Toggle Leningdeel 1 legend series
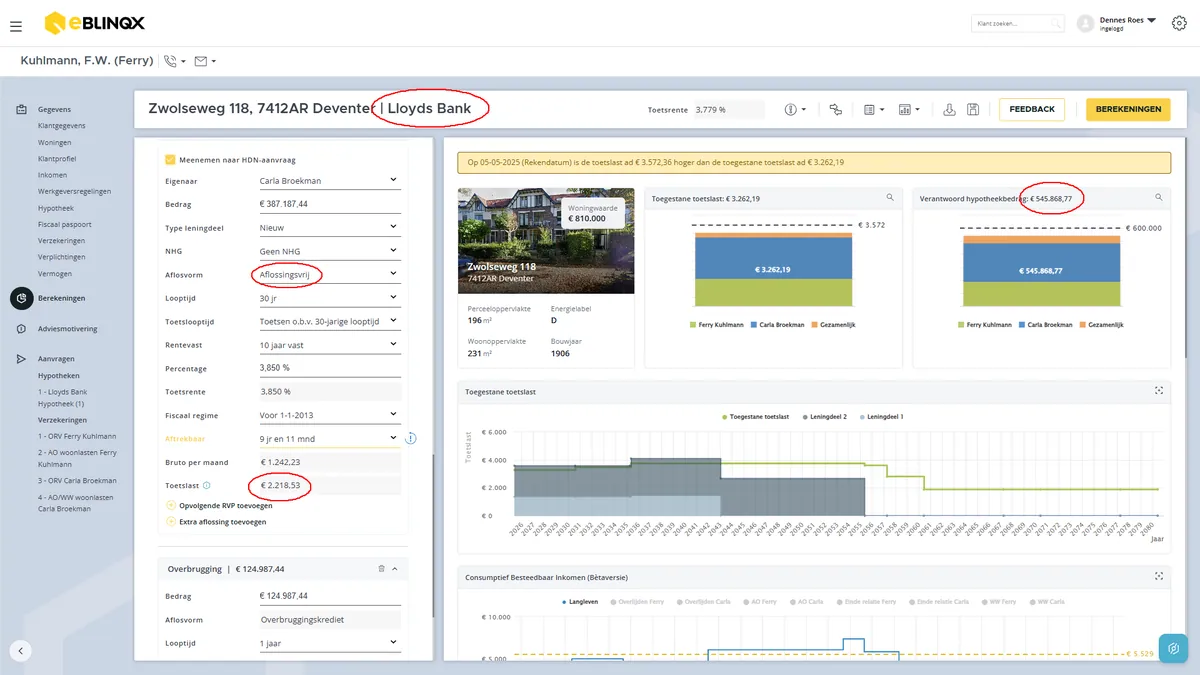This screenshot has width=1200, height=675. tap(880, 416)
